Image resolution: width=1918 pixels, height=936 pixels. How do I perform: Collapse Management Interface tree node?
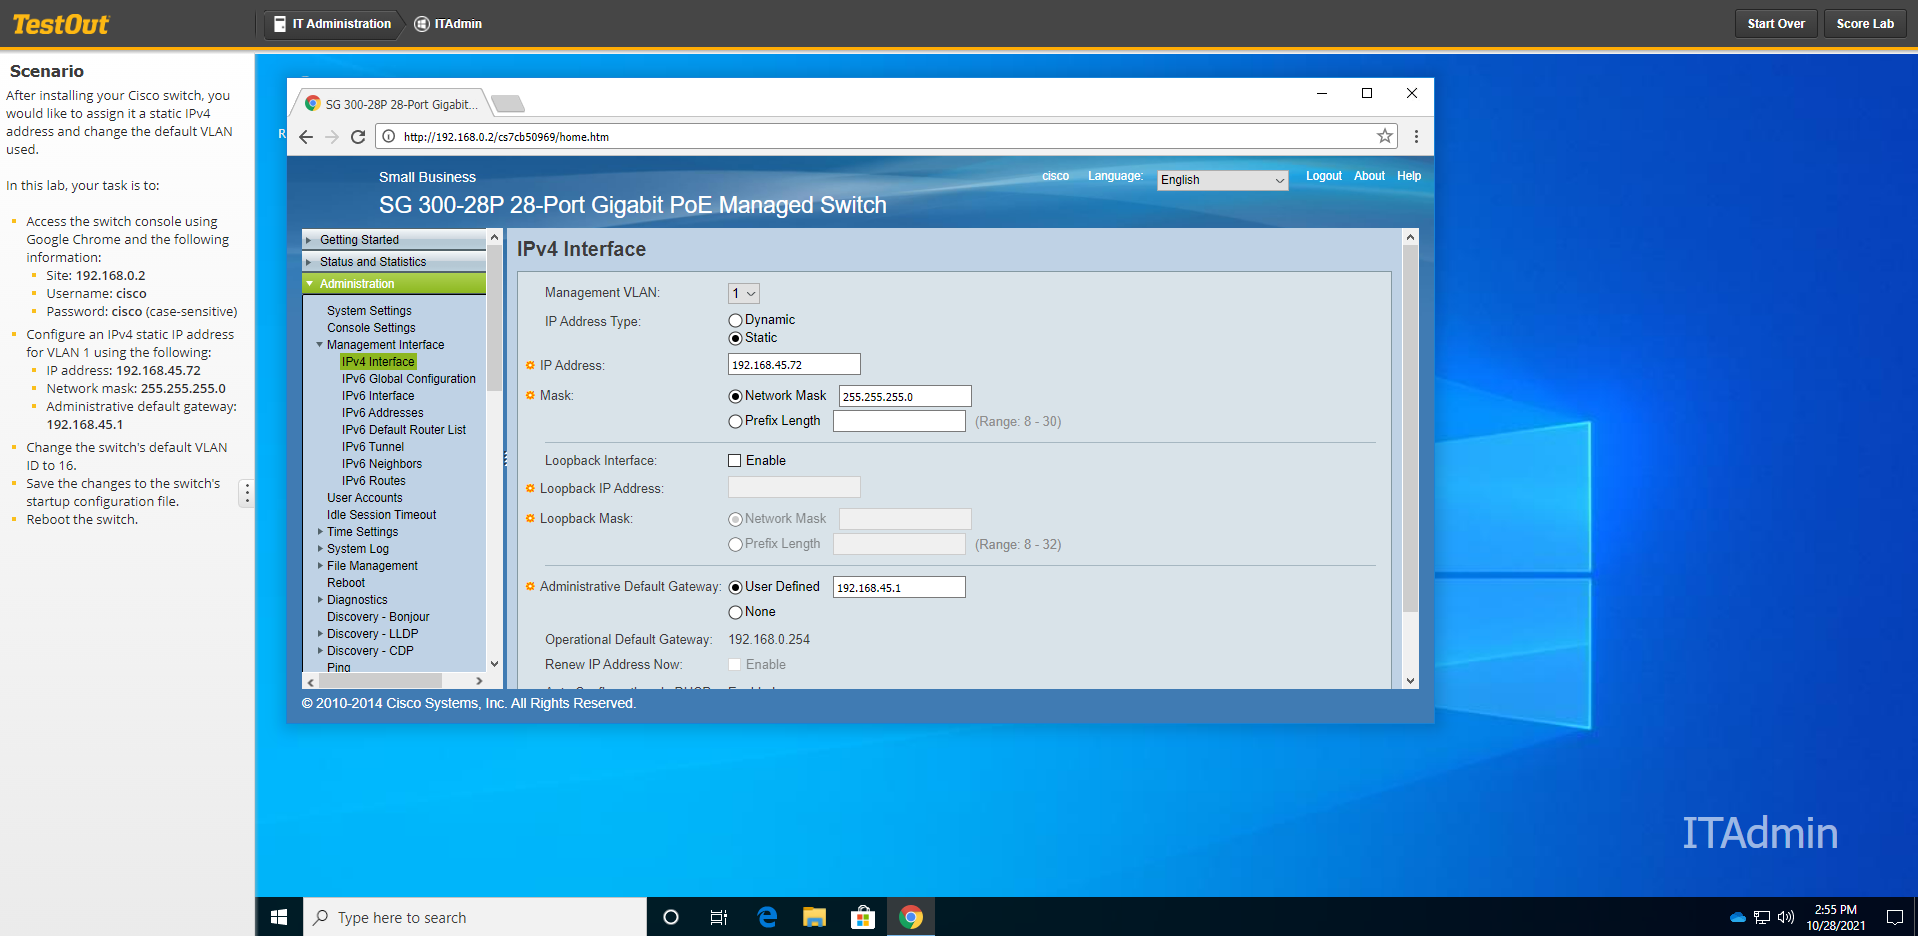tap(320, 345)
